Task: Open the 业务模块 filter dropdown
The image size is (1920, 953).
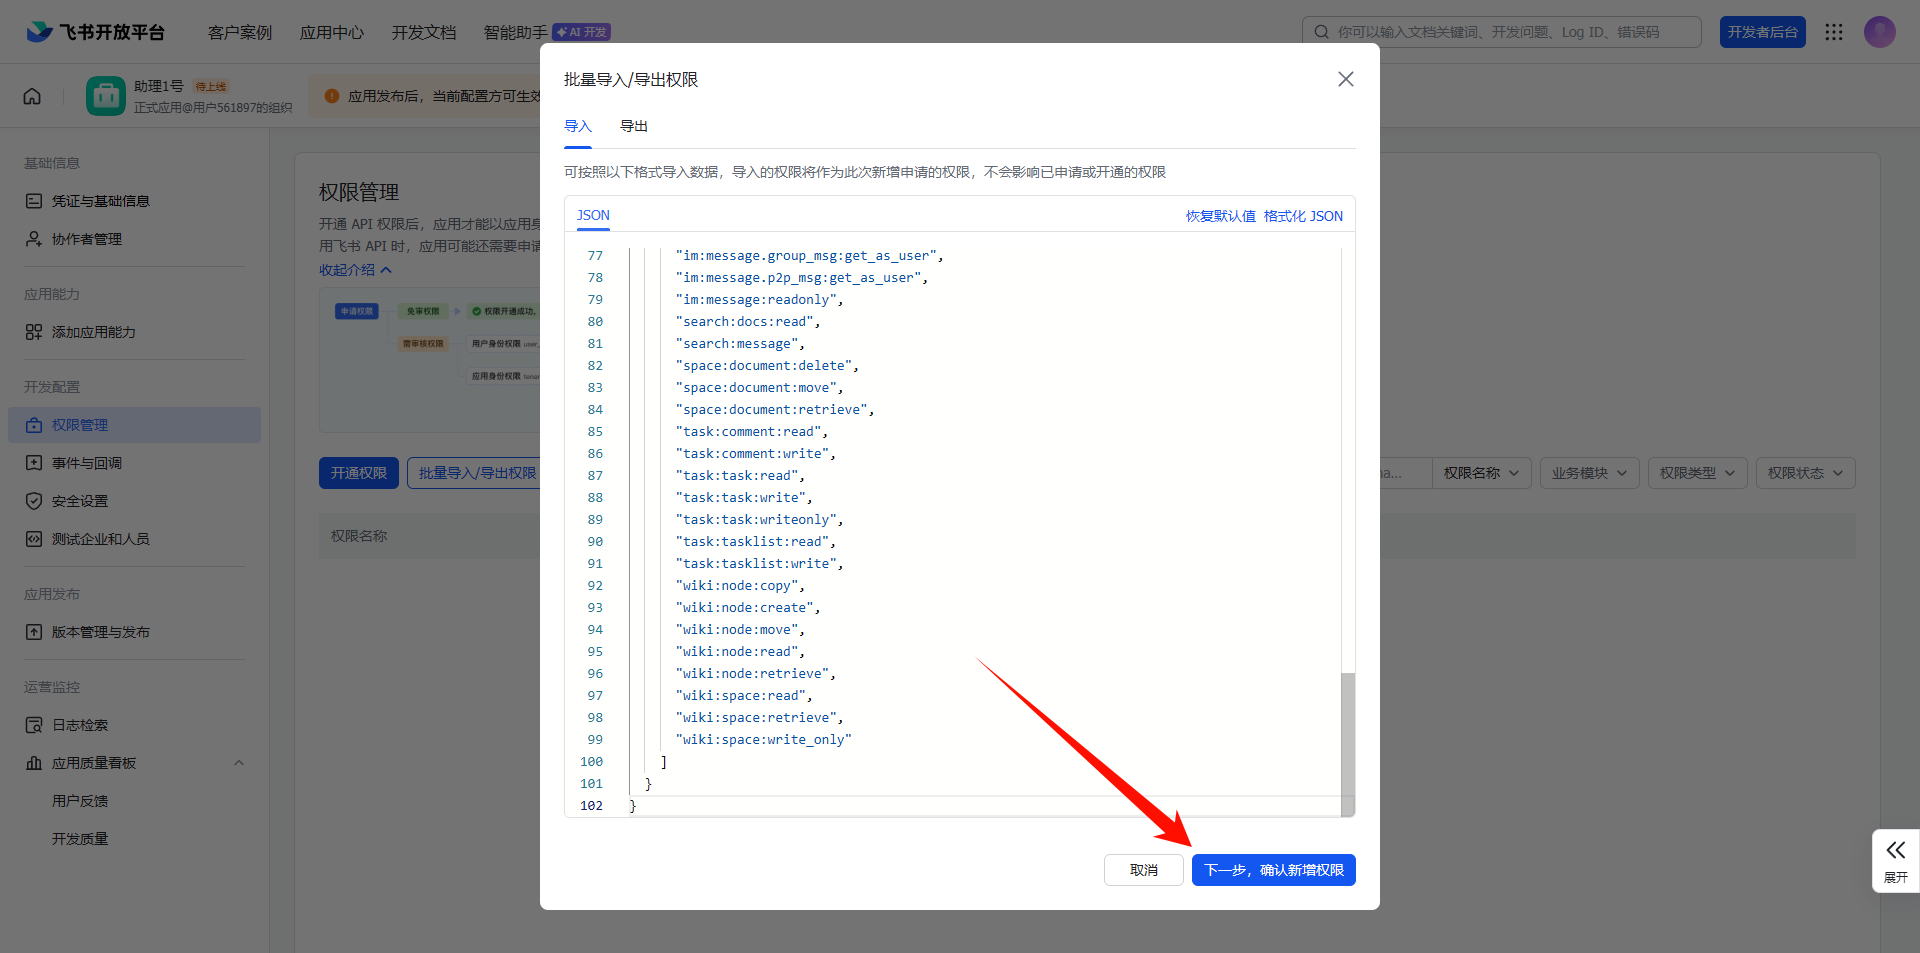Action: [x=1589, y=473]
